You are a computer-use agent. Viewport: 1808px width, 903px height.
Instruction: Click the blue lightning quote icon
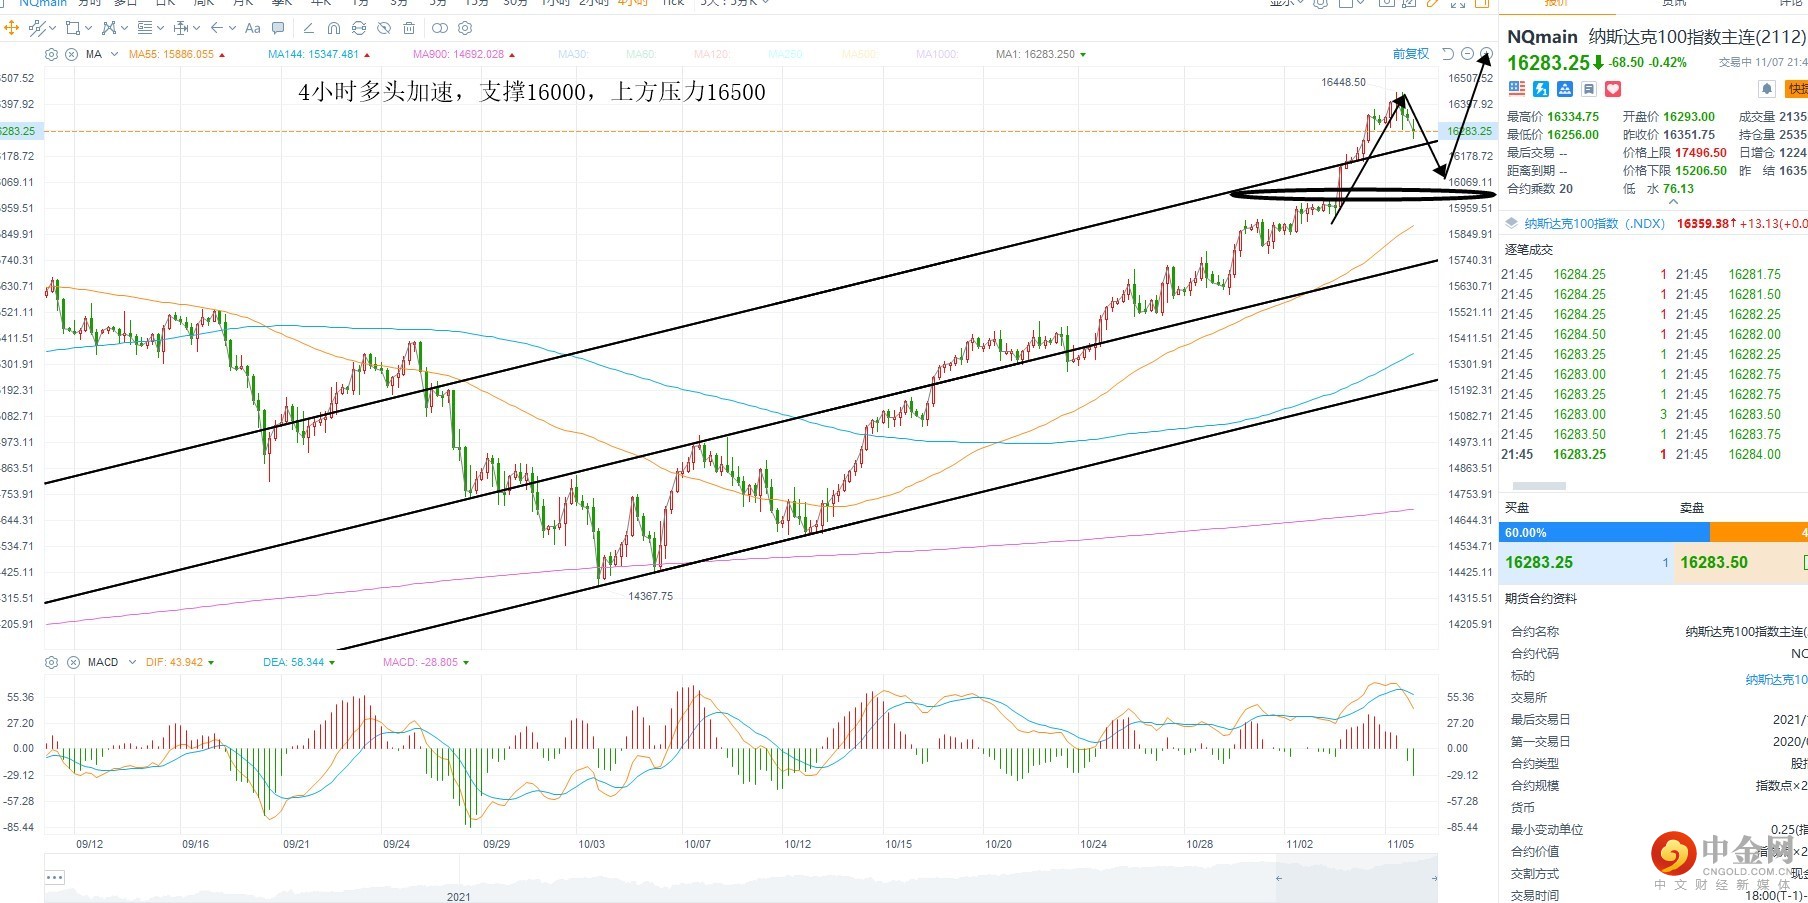1541,89
